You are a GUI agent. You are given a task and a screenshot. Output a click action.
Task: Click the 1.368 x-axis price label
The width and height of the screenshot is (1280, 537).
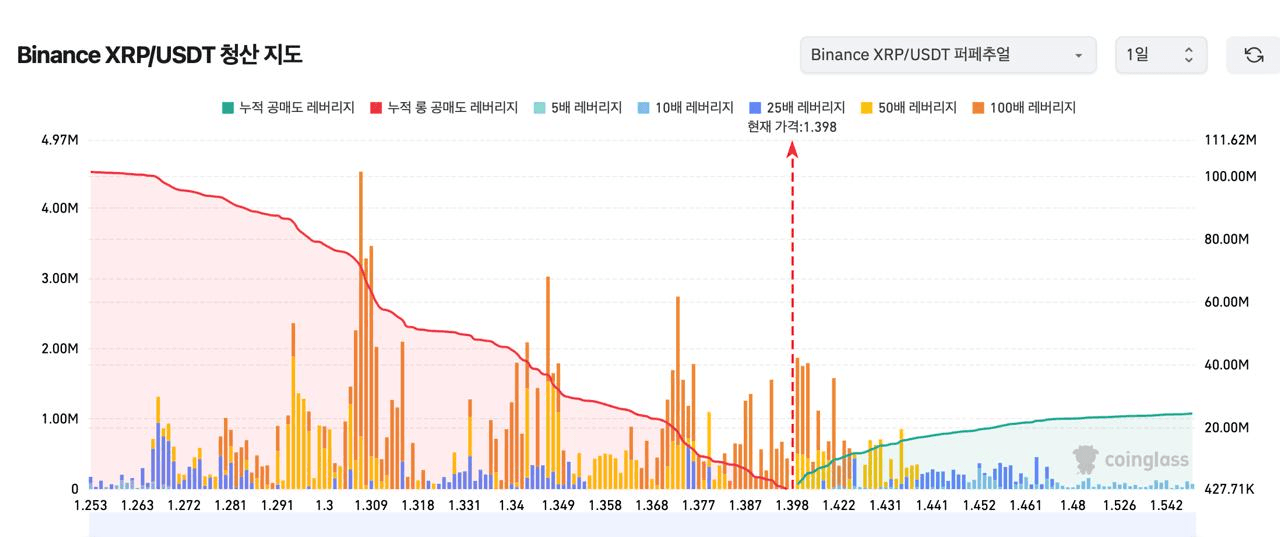click(651, 506)
